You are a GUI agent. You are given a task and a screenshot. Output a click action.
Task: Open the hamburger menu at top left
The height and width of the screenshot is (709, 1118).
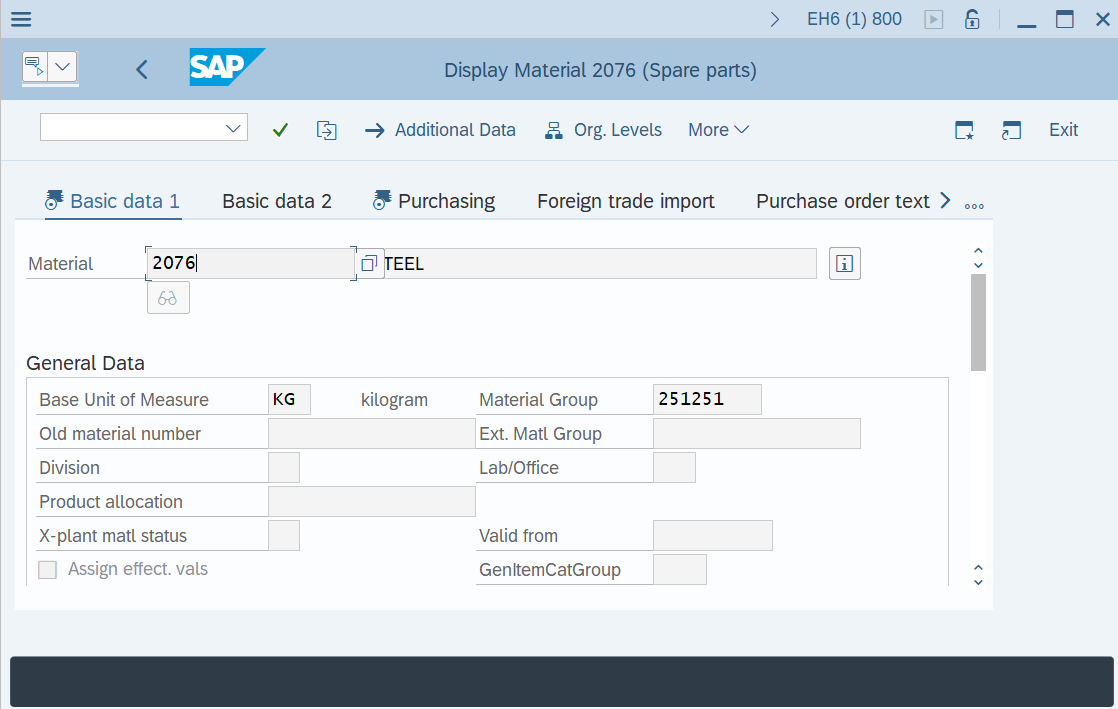coord(20,19)
